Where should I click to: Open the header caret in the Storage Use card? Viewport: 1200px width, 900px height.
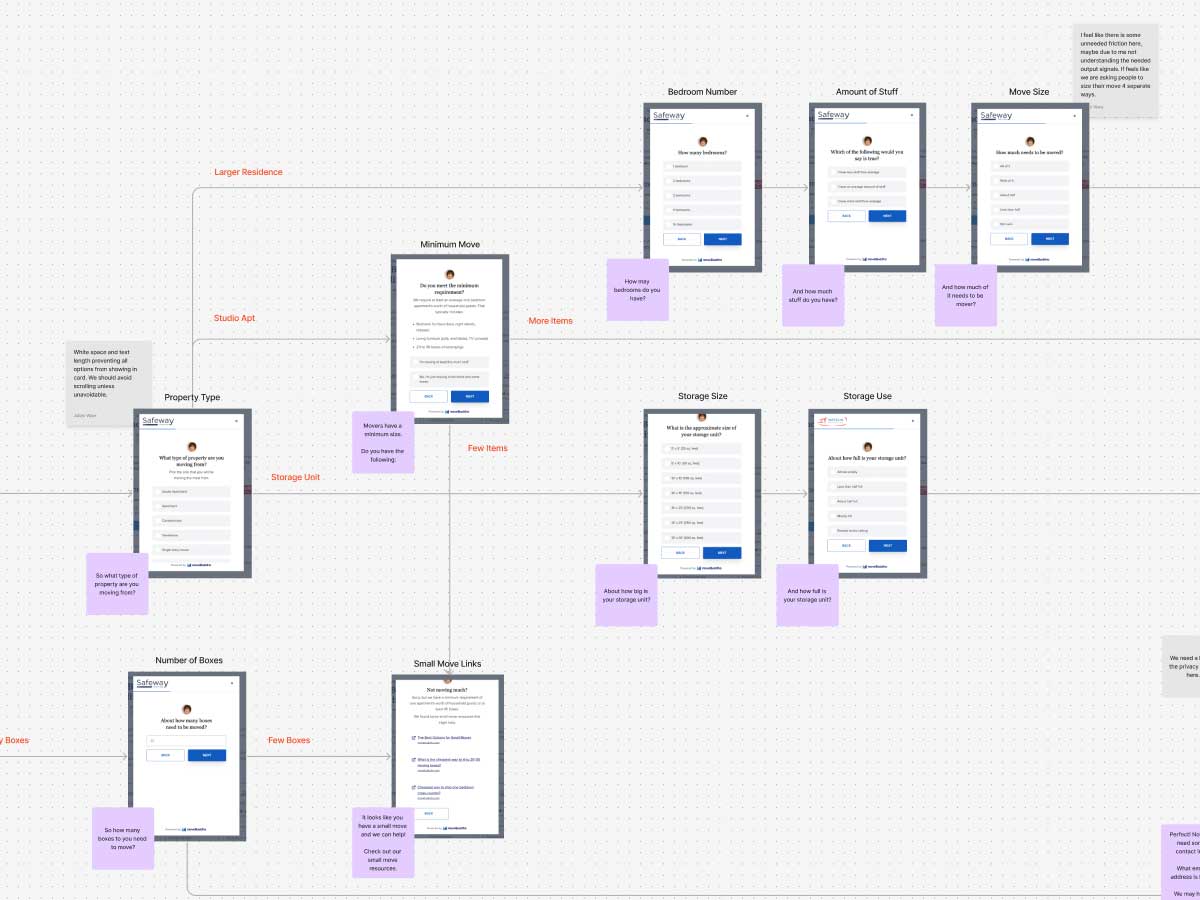click(911, 421)
